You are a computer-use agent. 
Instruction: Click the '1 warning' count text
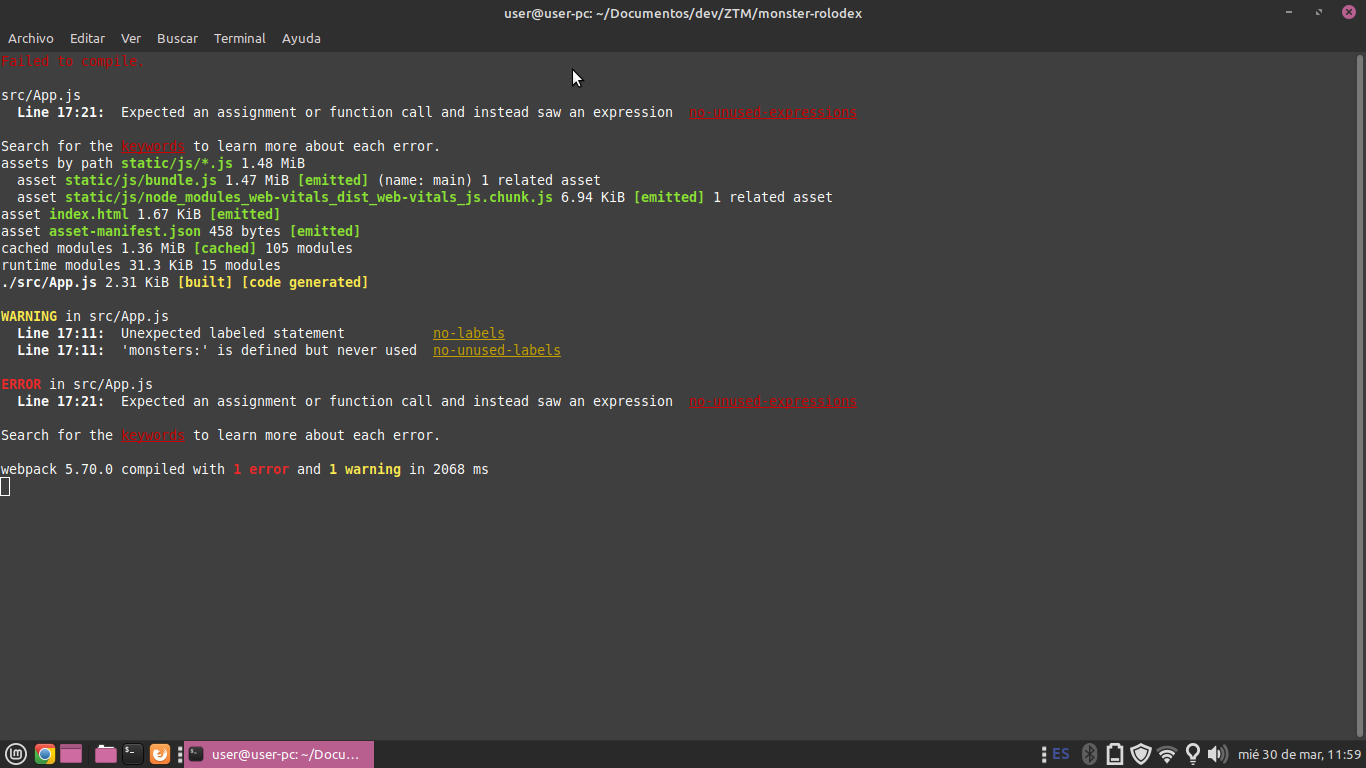click(x=365, y=469)
